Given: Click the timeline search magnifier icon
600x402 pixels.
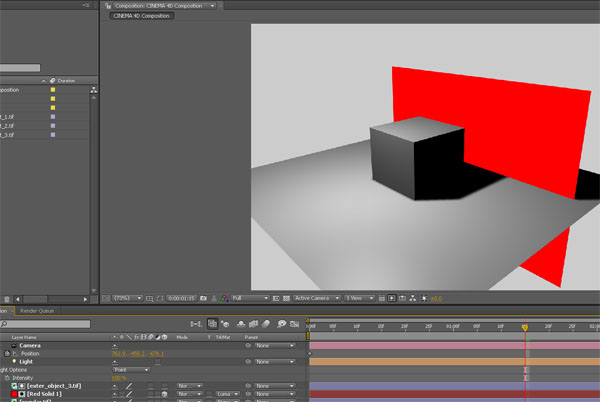Looking at the screenshot, I should [x=4, y=324].
